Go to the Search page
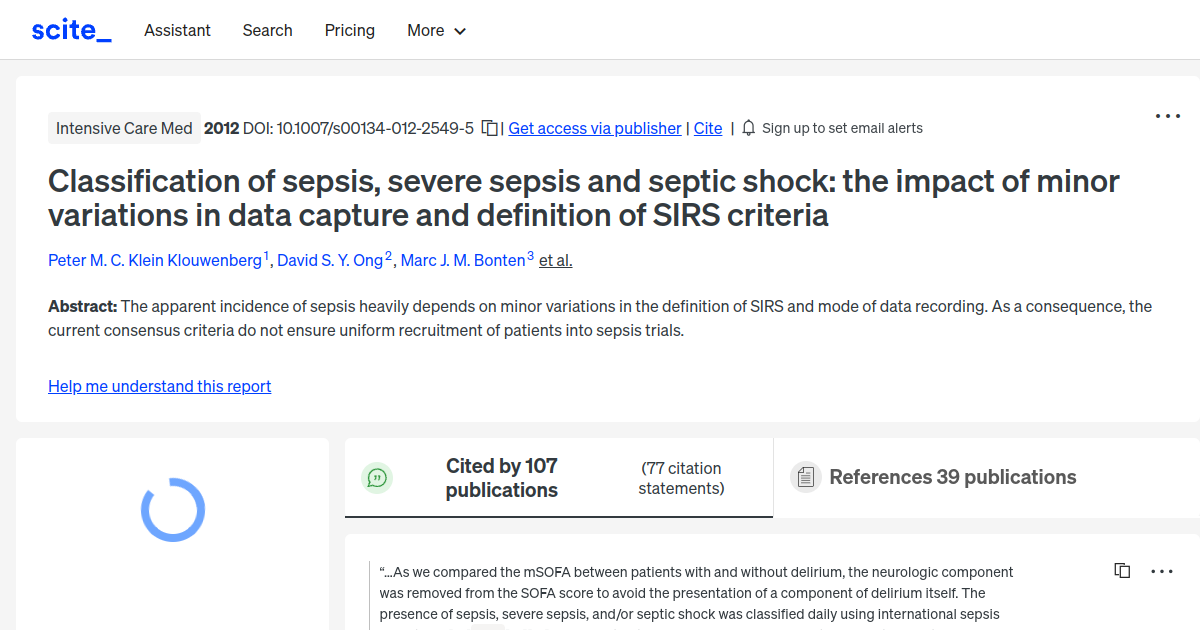 pyautogui.click(x=267, y=30)
